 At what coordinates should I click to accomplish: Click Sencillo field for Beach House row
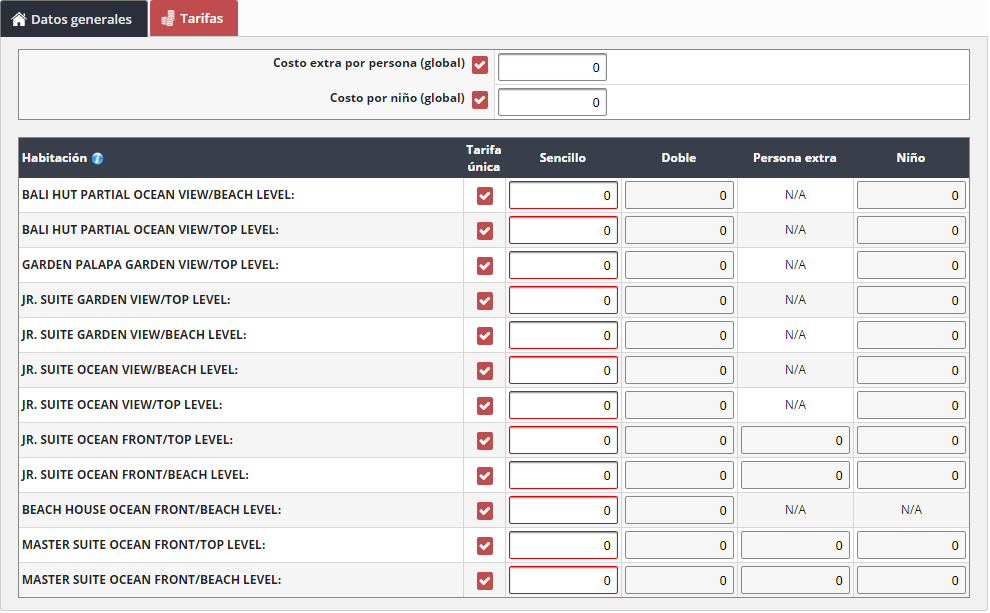[563, 511]
